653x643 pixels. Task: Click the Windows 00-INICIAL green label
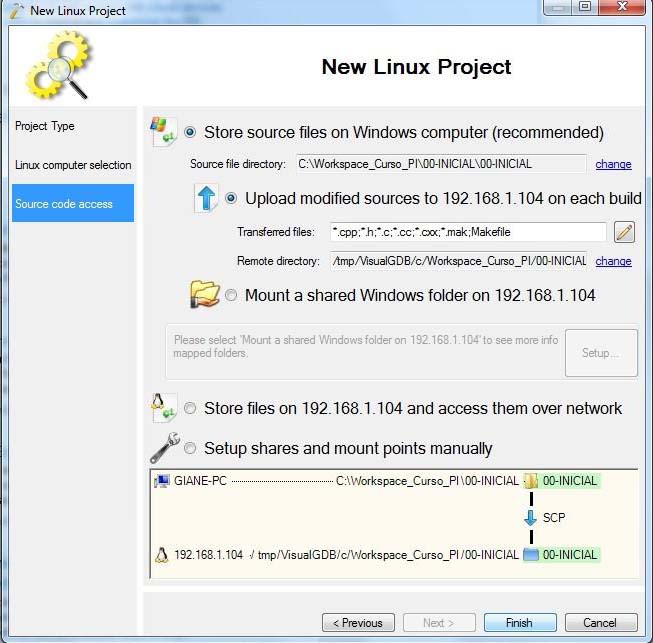pos(570,481)
